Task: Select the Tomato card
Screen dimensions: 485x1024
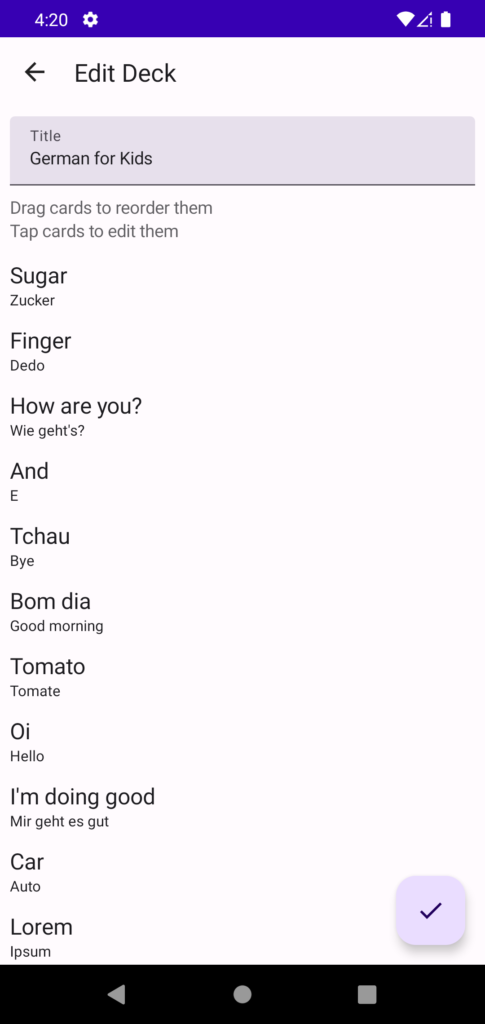Action: pyautogui.click(x=242, y=677)
